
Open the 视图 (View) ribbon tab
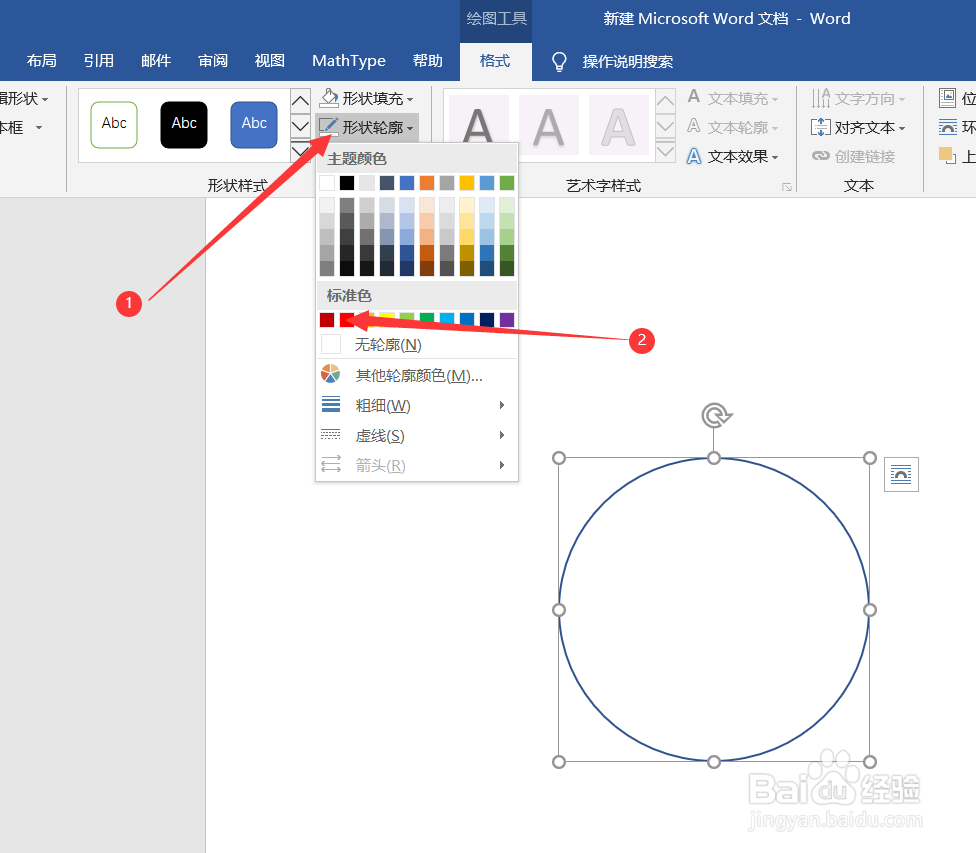[270, 61]
